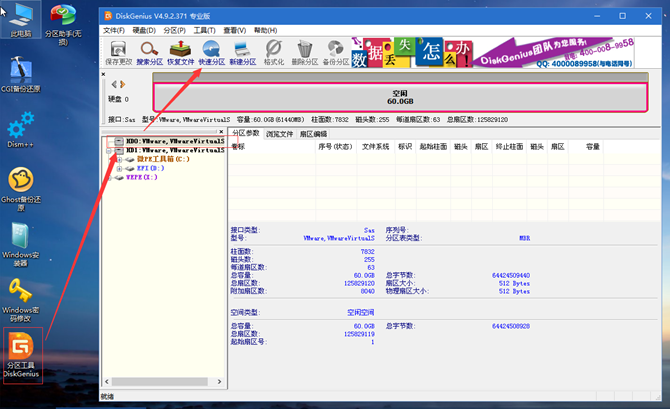The height and width of the screenshot is (409, 670).
Task: Open the Windows安装器 desktop icon
Action: click(21, 244)
